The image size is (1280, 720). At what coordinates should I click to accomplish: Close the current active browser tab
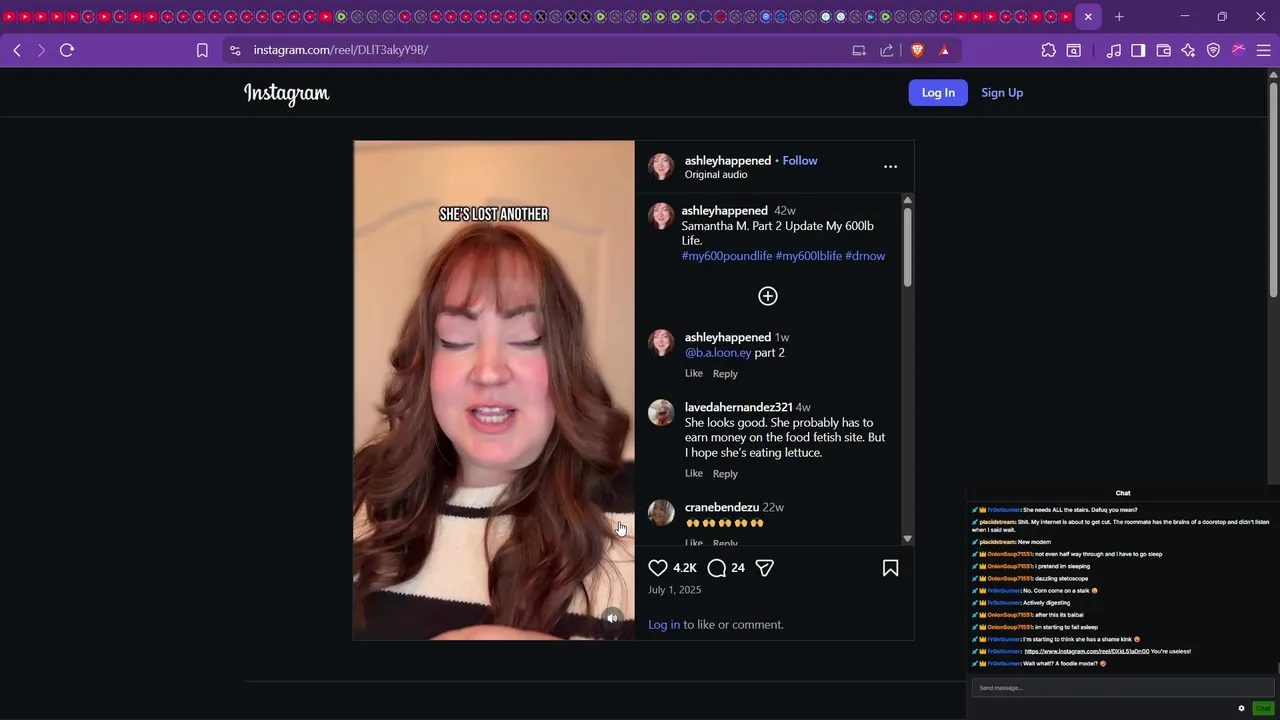tap(1088, 17)
